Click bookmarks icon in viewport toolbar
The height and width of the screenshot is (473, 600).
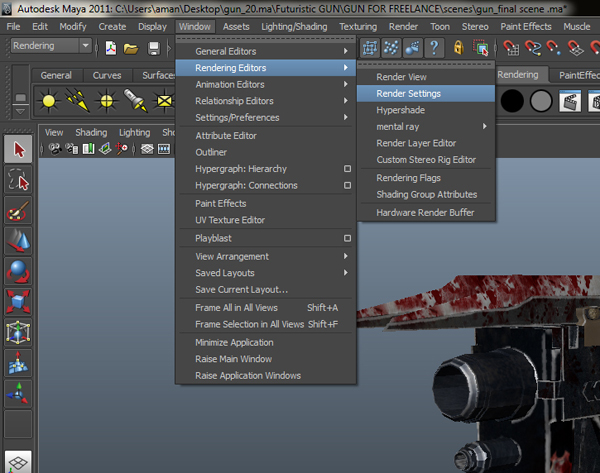(x=88, y=149)
